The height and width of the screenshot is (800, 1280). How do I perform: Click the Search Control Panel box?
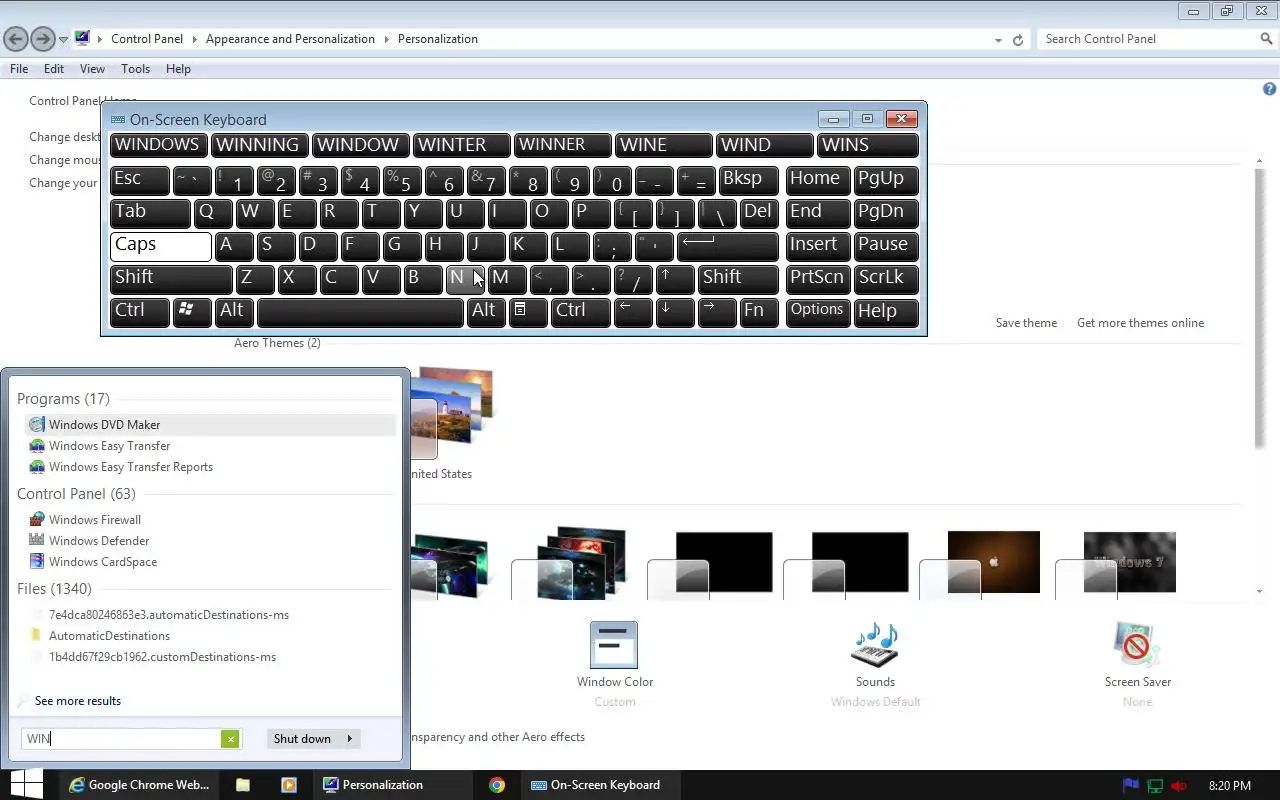(x=1149, y=39)
